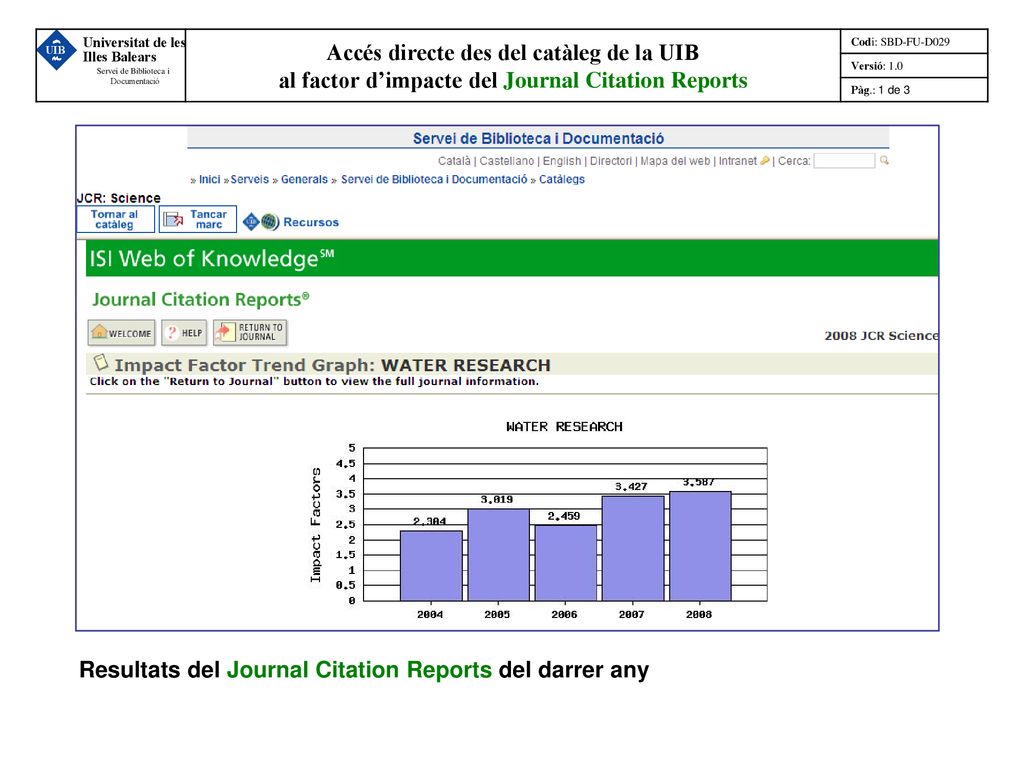Screen dimensions: 1024x768
Task: Click the Universitat de les Illes Balears logo
Action: [56, 50]
